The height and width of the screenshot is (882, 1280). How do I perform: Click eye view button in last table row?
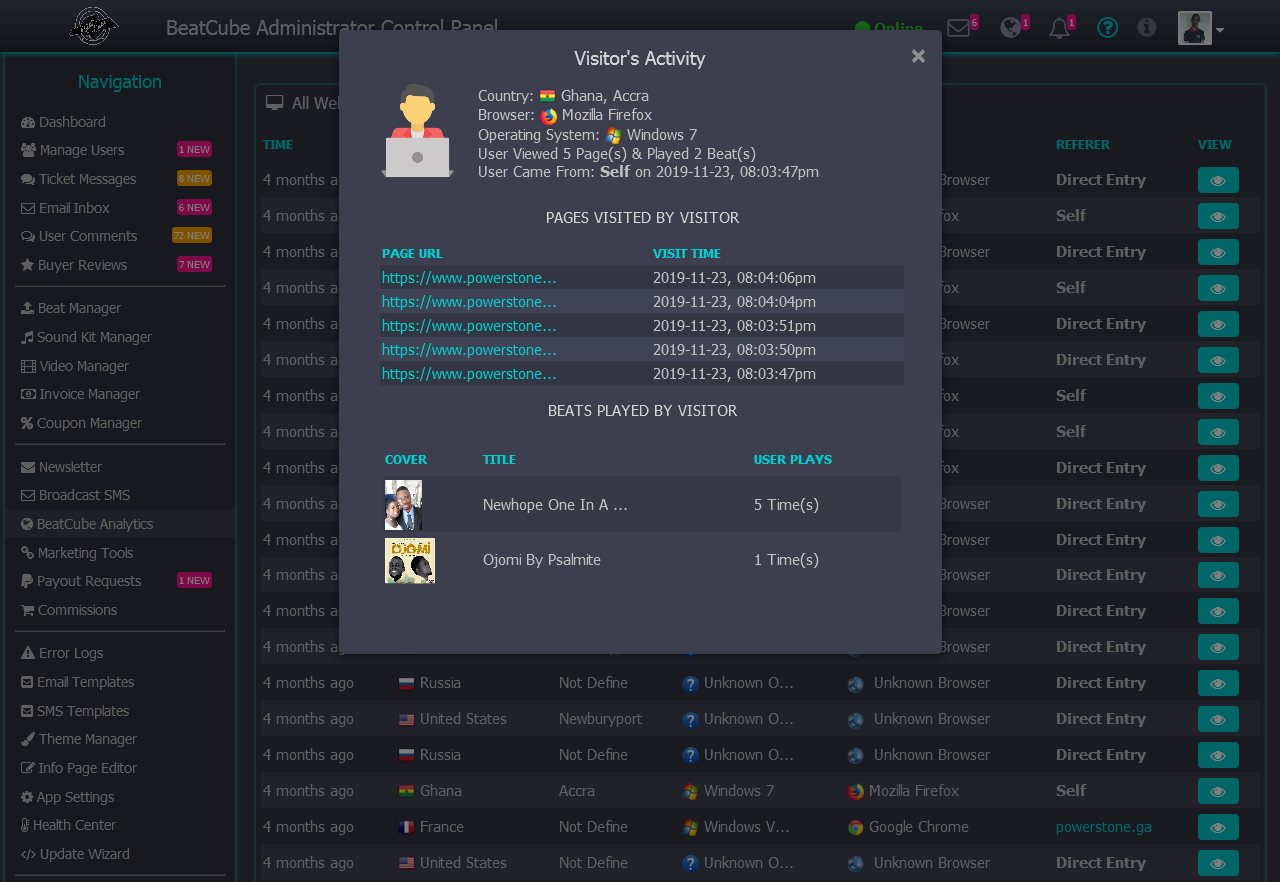click(1218, 863)
